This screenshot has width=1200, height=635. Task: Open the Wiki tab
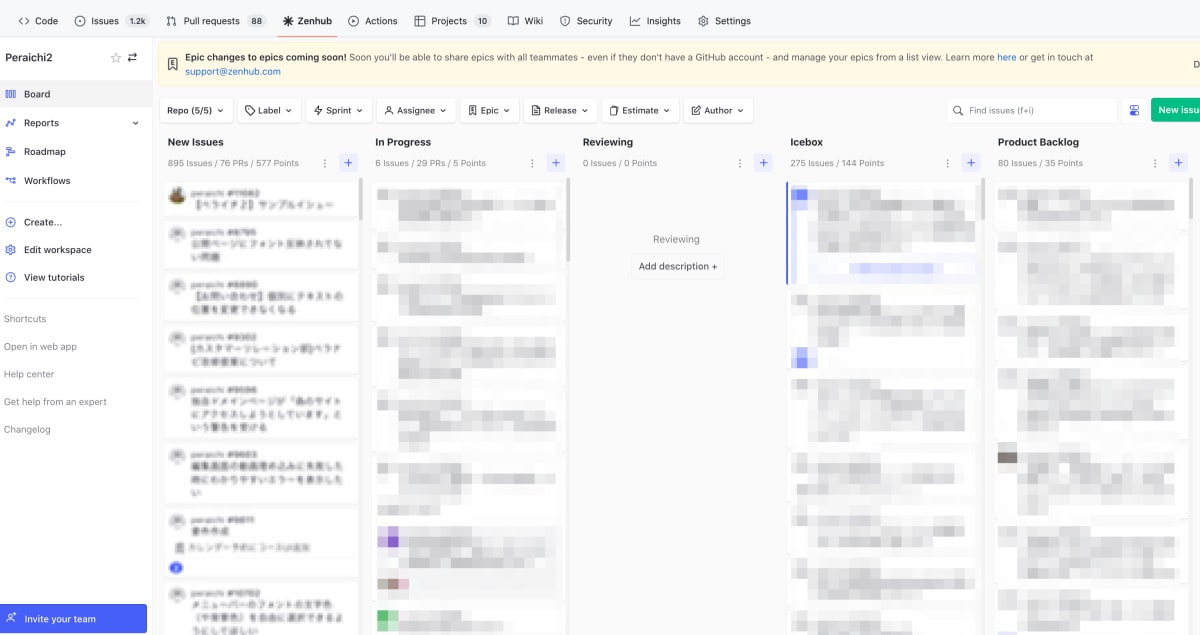(x=525, y=21)
